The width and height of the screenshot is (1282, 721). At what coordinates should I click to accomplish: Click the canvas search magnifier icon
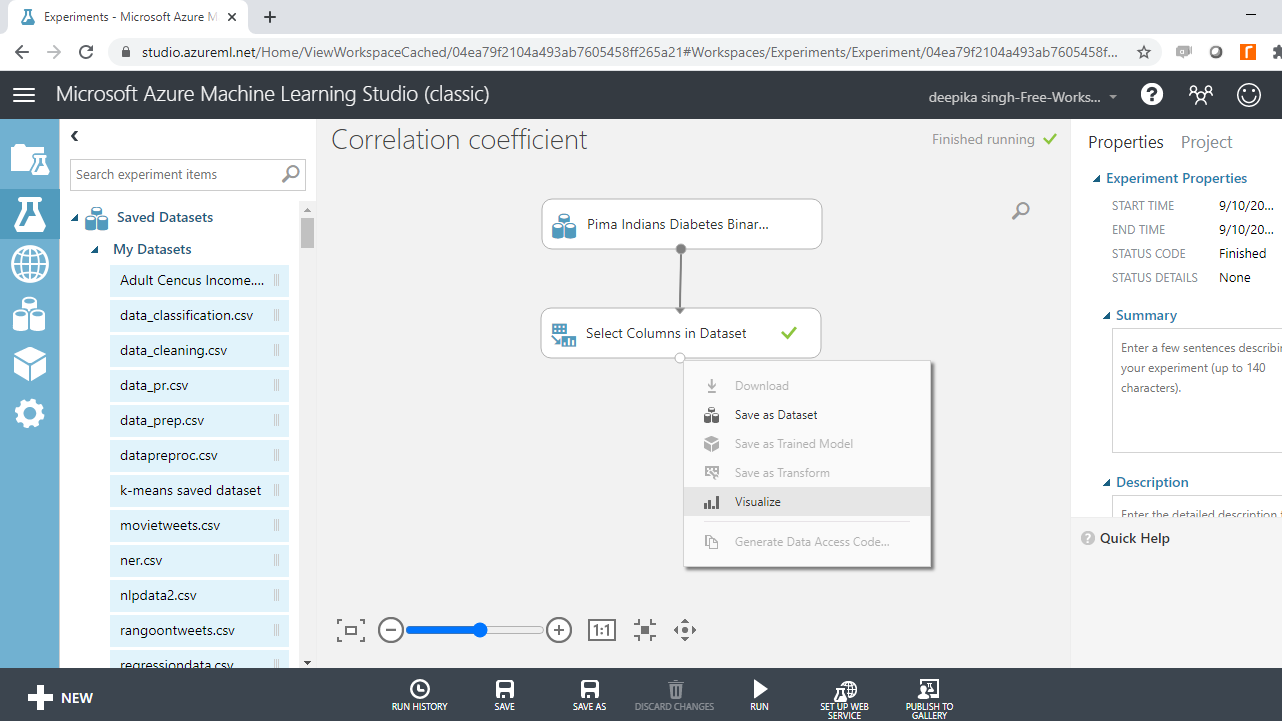point(1020,211)
